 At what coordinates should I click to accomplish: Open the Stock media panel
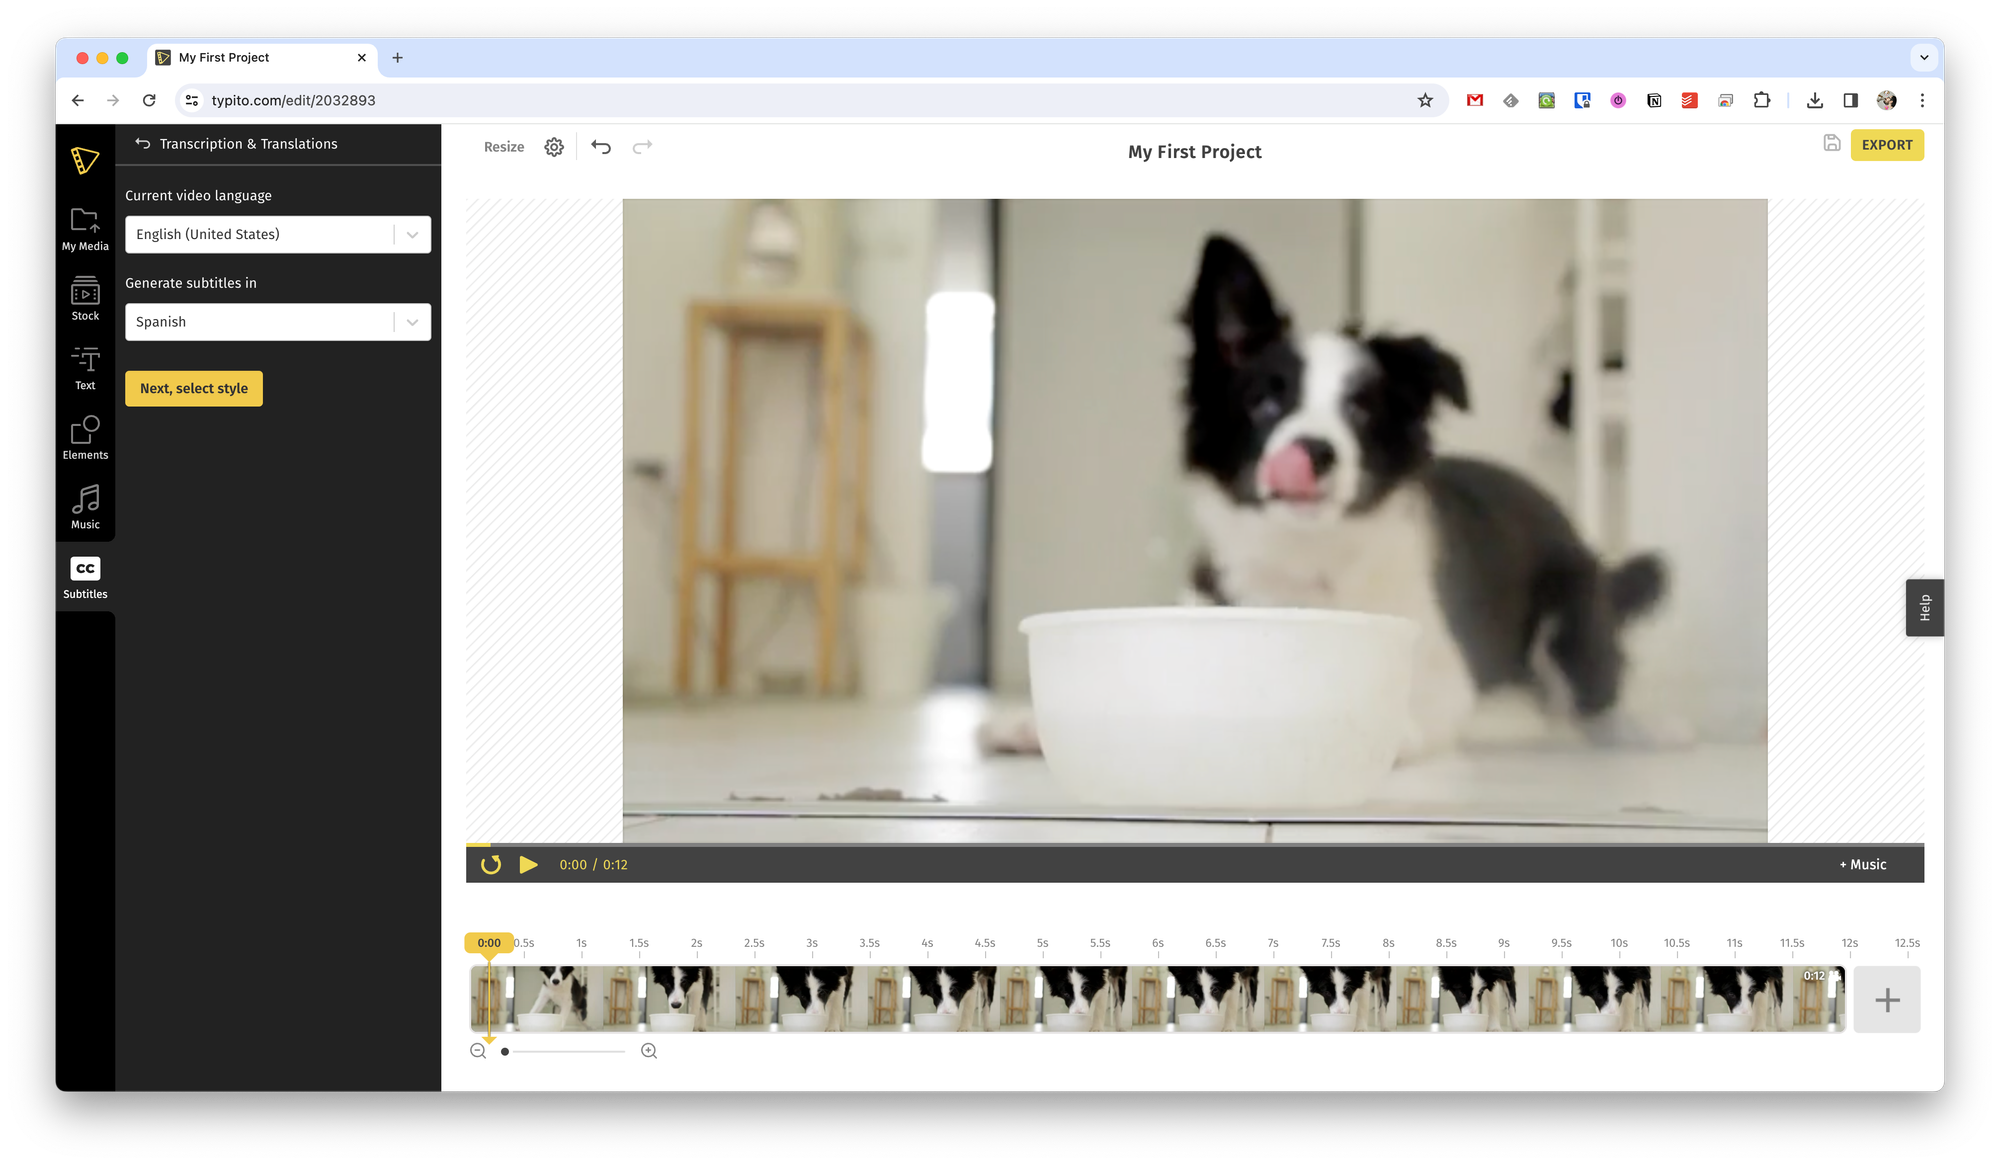coord(85,298)
